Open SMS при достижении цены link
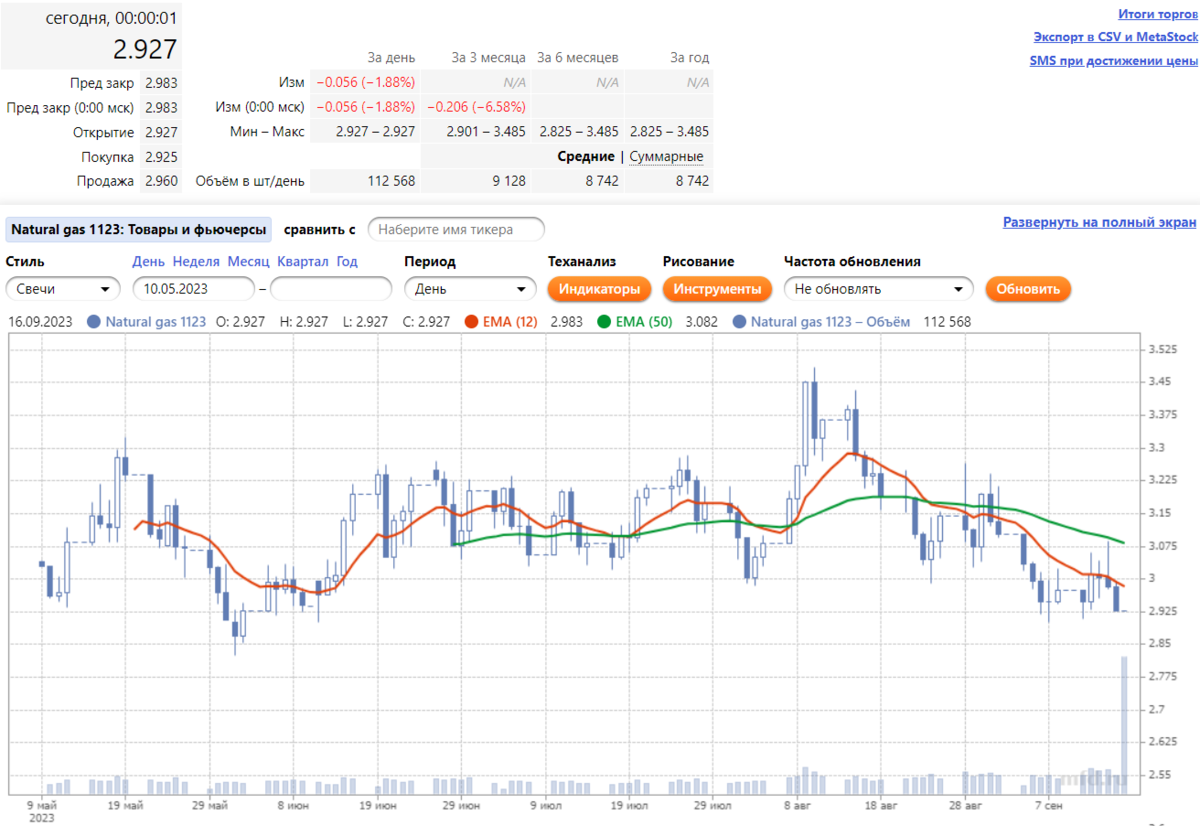The width and height of the screenshot is (1200, 826). point(1114,60)
